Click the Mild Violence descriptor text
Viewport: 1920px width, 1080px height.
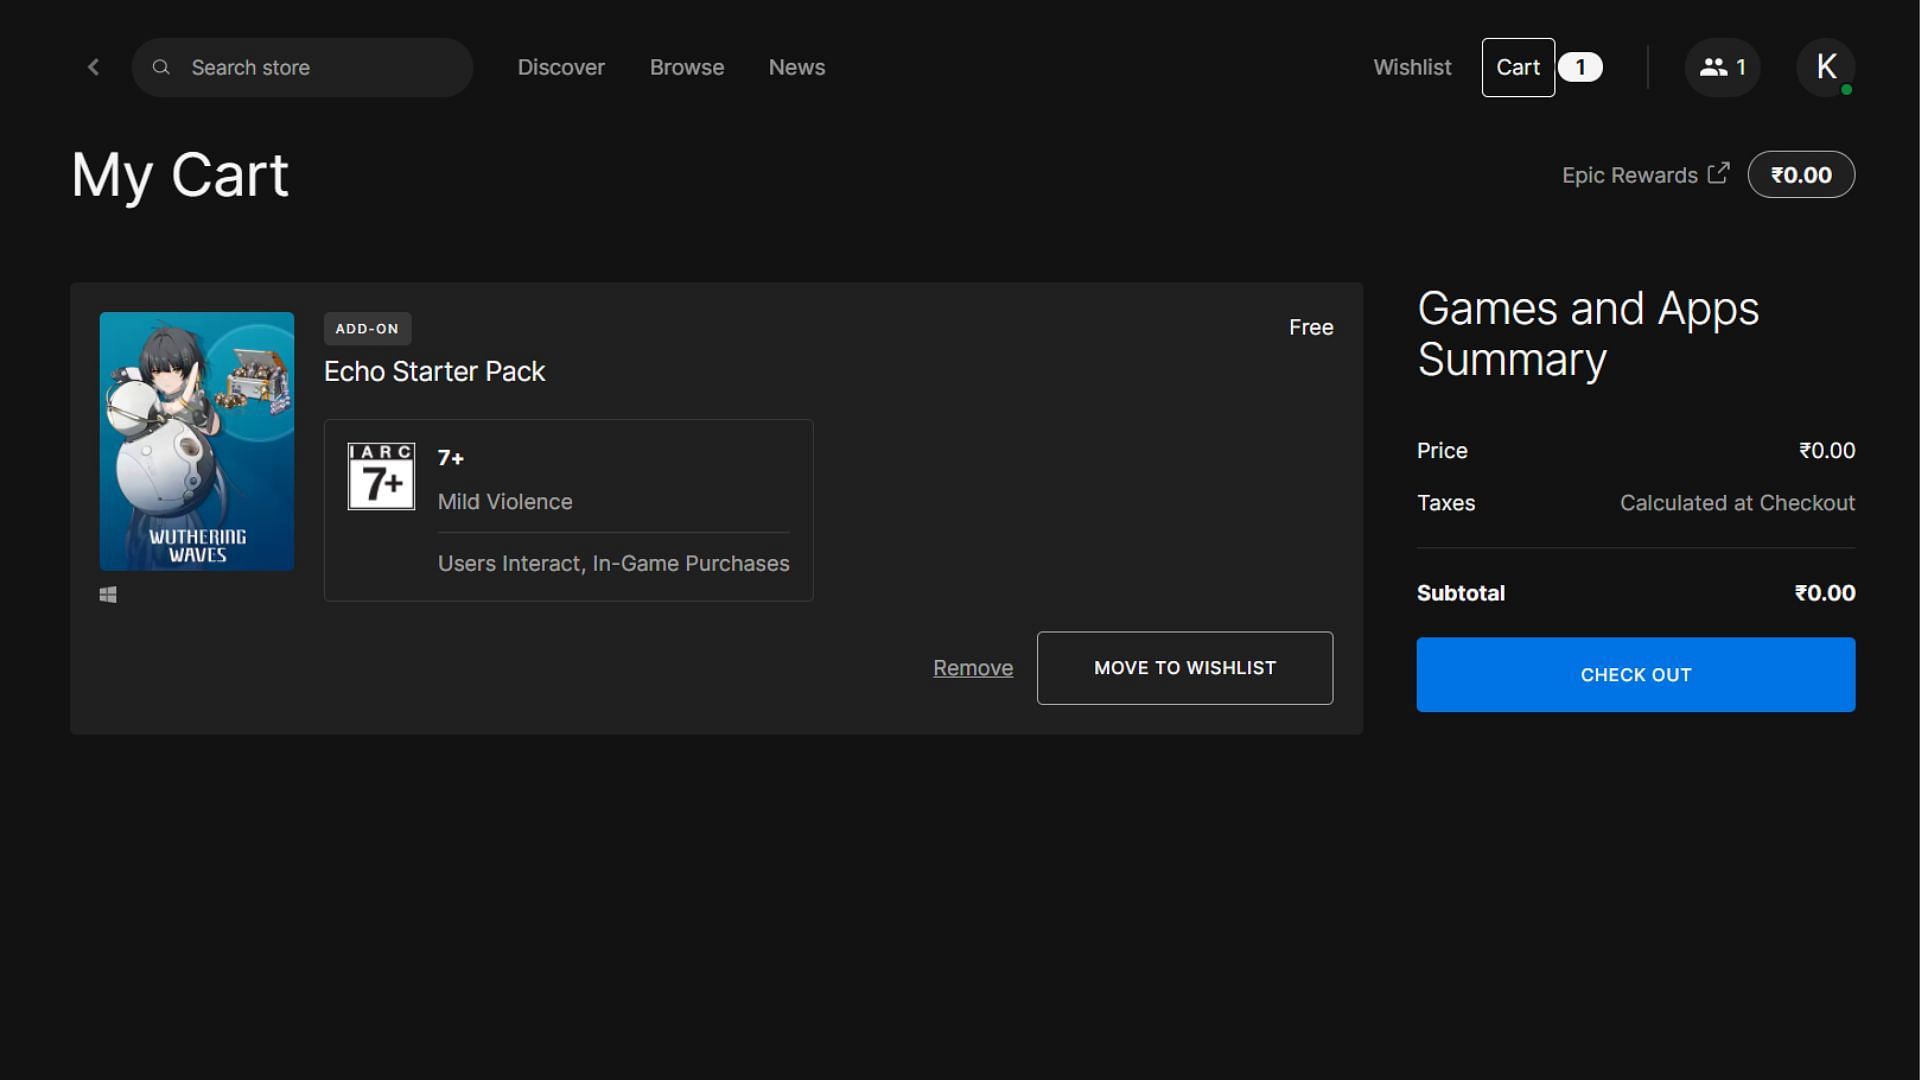(x=505, y=502)
